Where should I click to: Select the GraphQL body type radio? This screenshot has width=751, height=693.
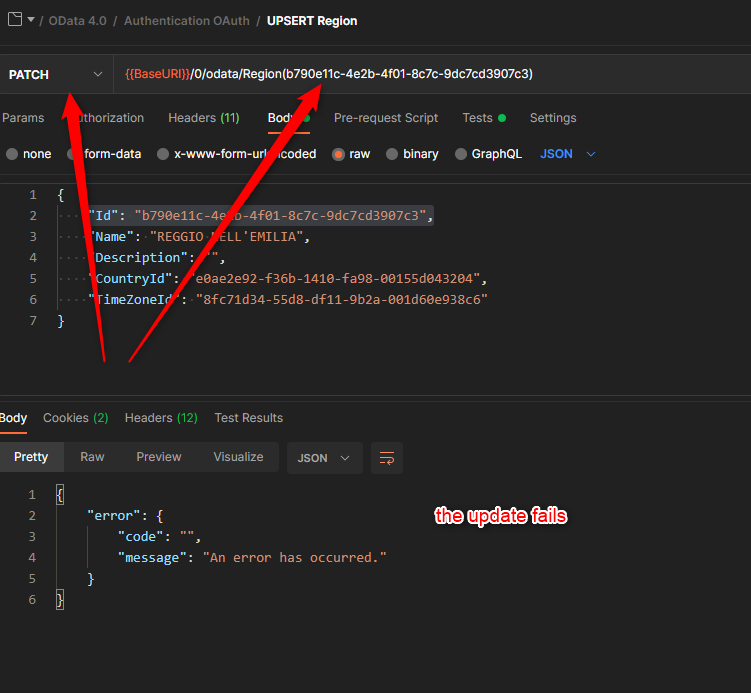tap(461, 154)
